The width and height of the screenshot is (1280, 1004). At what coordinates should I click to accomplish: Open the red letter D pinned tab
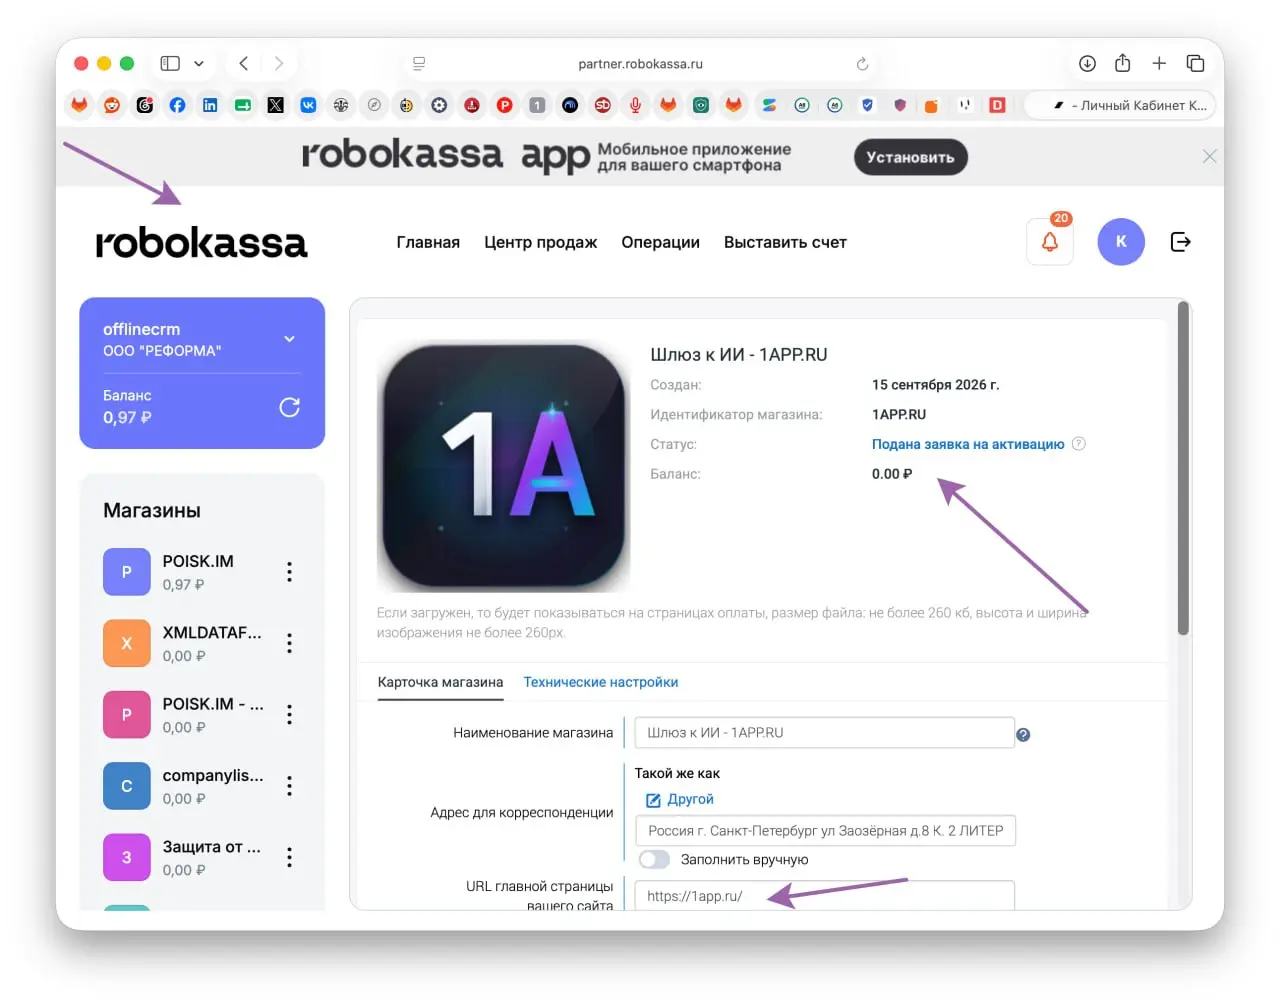coord(997,105)
